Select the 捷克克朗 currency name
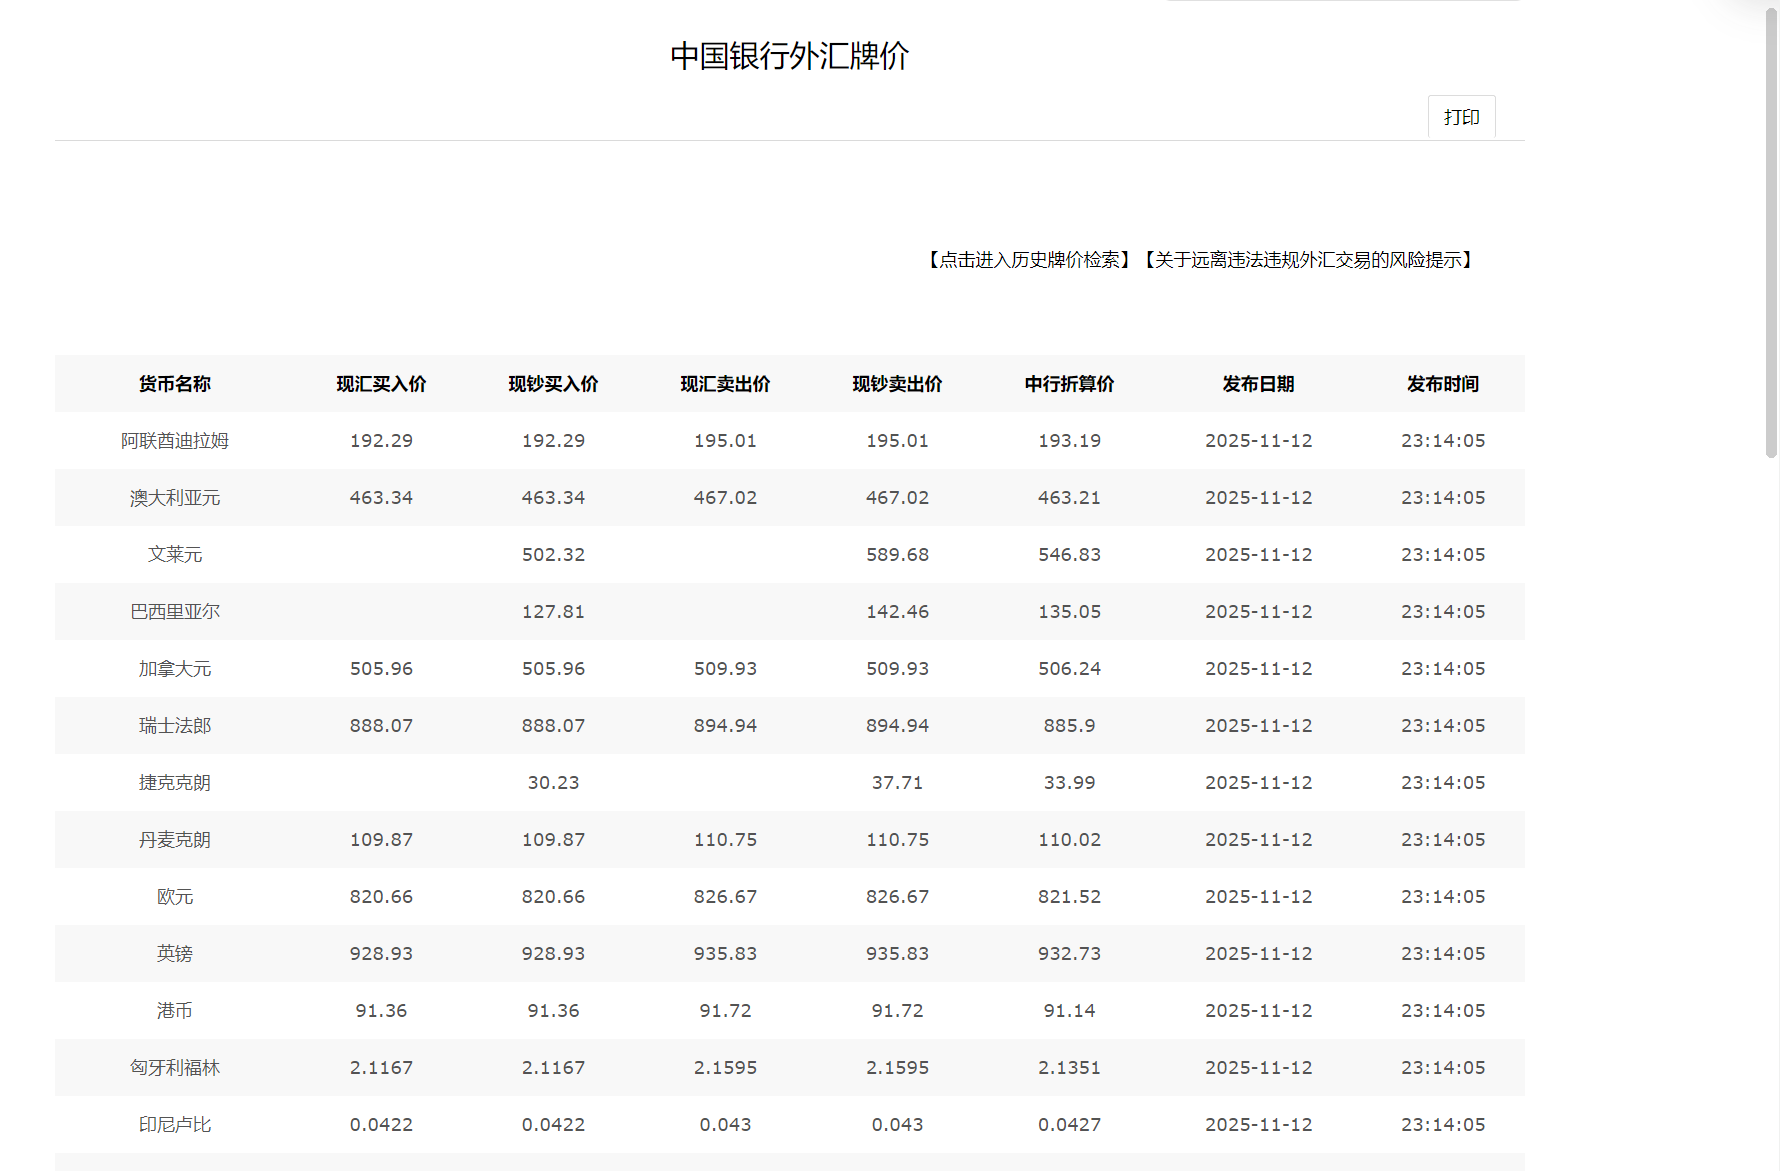The image size is (1792, 1171). tap(175, 783)
